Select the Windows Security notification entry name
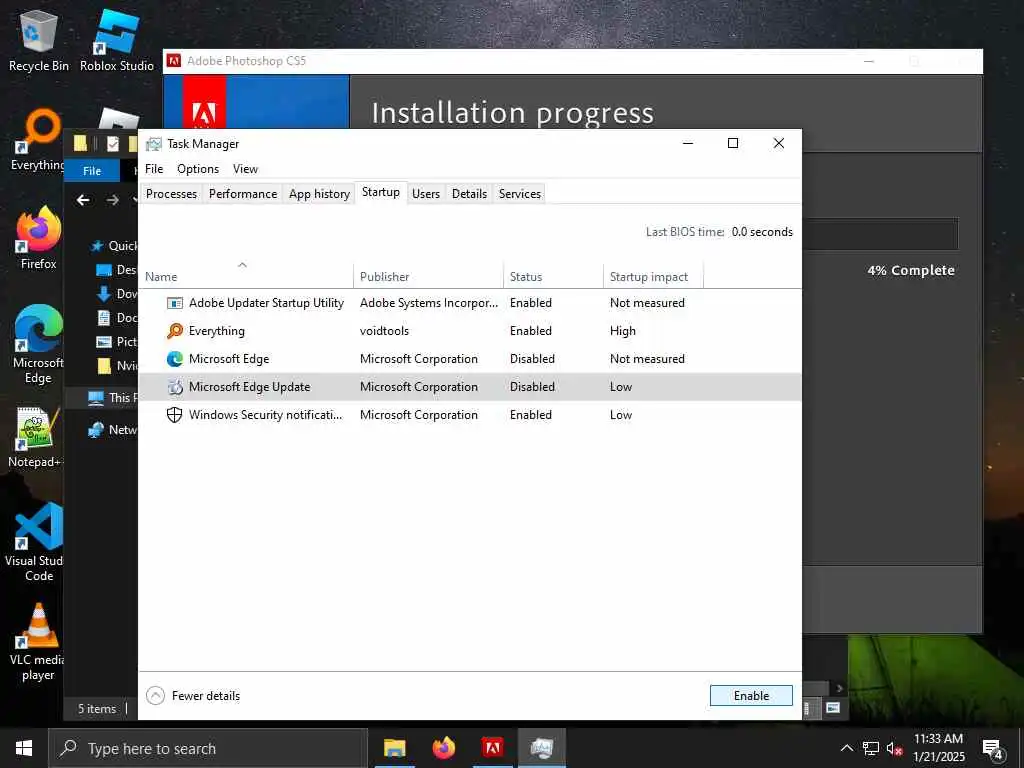The width and height of the screenshot is (1024, 768). point(265,415)
